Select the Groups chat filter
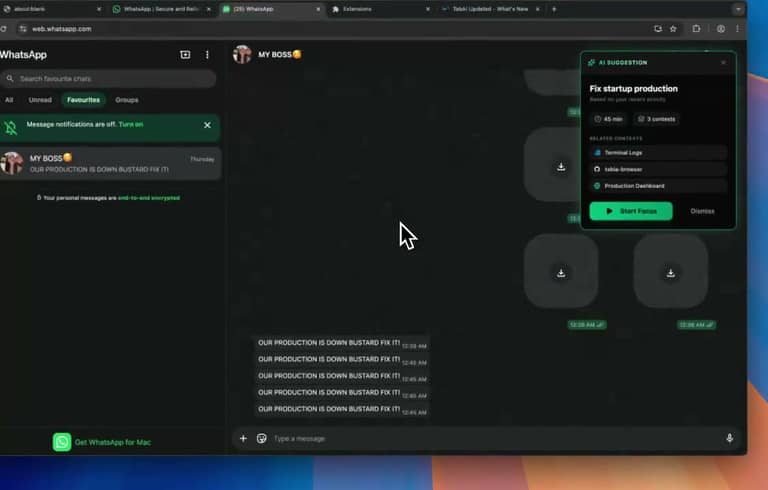 (x=127, y=100)
